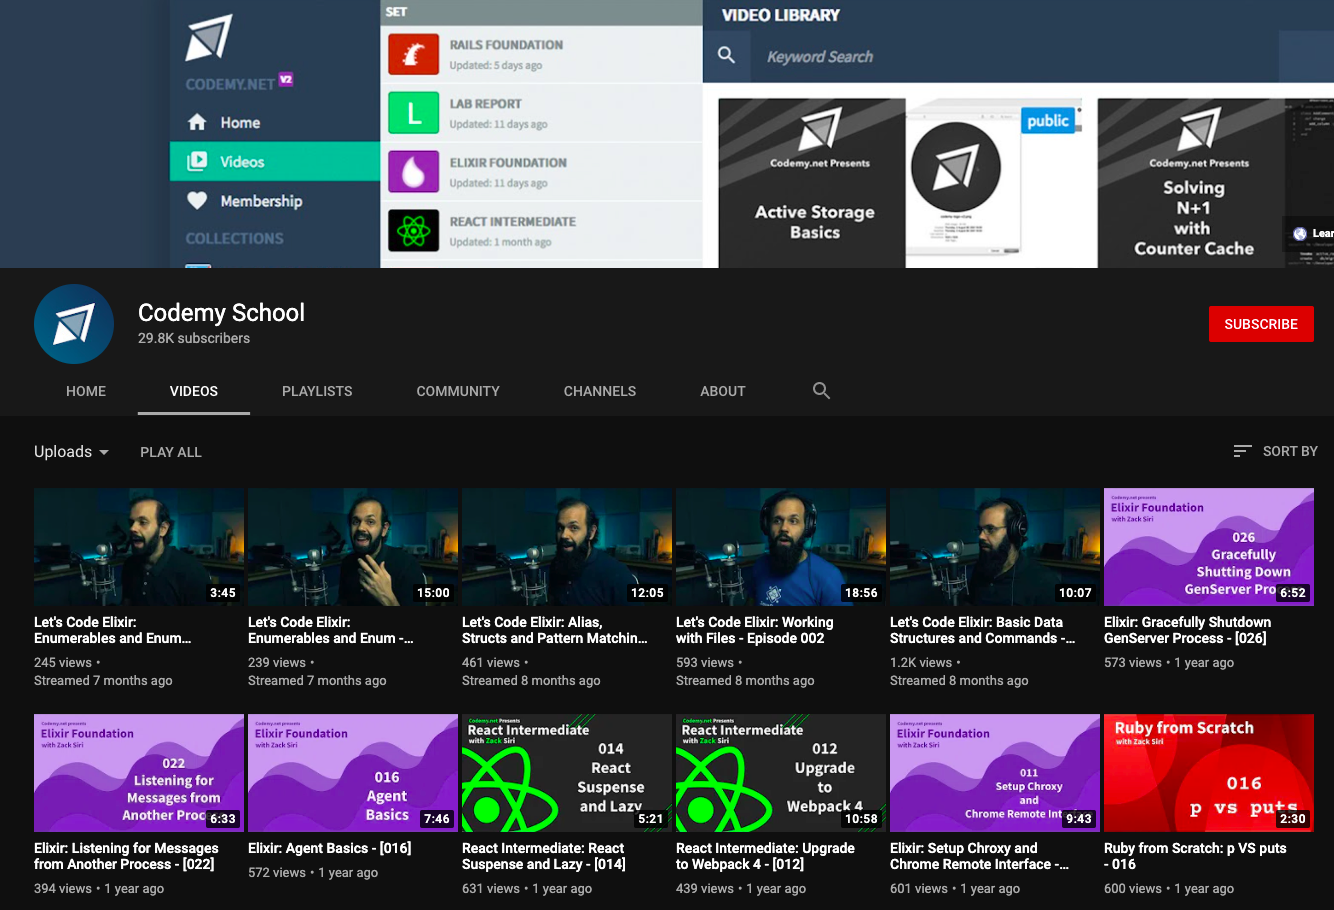Click React Intermediate atom icon in banner
The image size is (1334, 910).
coord(414,231)
